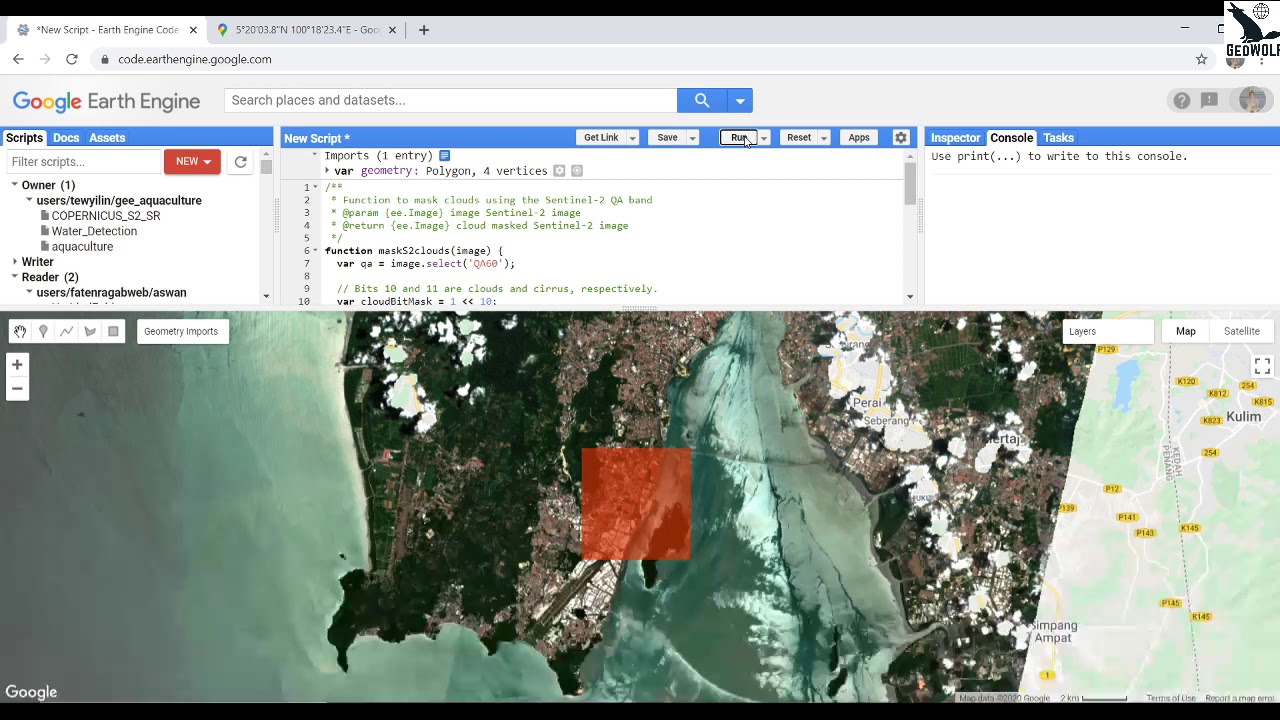This screenshot has width=1280, height=720.
Task: Select users/fatenragabweb/aswan repository
Action: point(111,293)
